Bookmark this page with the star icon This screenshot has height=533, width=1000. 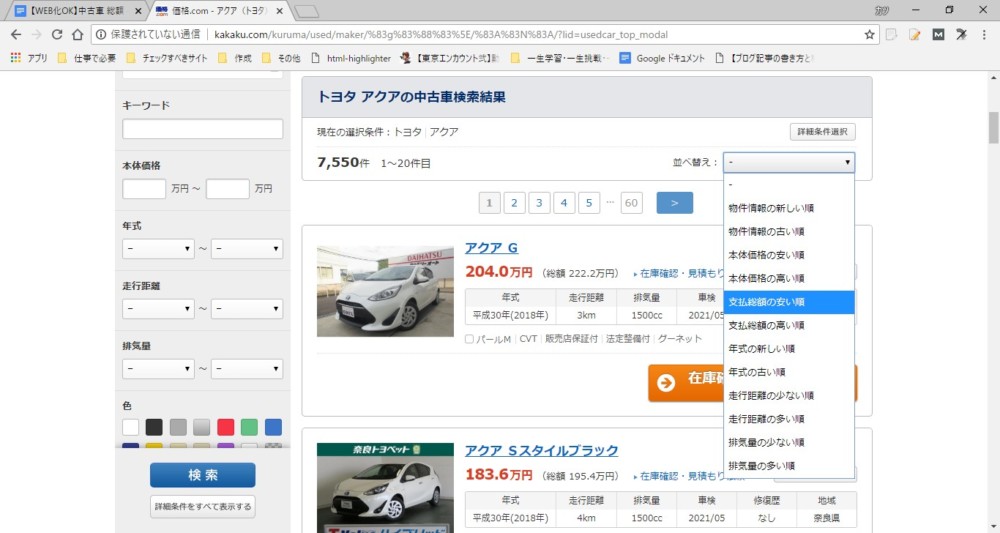tap(869, 34)
